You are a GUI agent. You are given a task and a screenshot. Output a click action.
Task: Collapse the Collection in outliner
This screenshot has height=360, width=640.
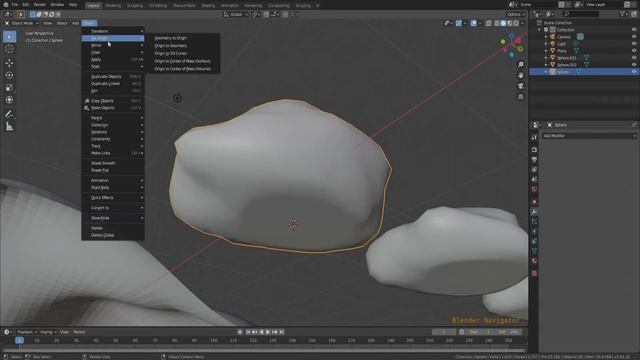click(x=539, y=30)
